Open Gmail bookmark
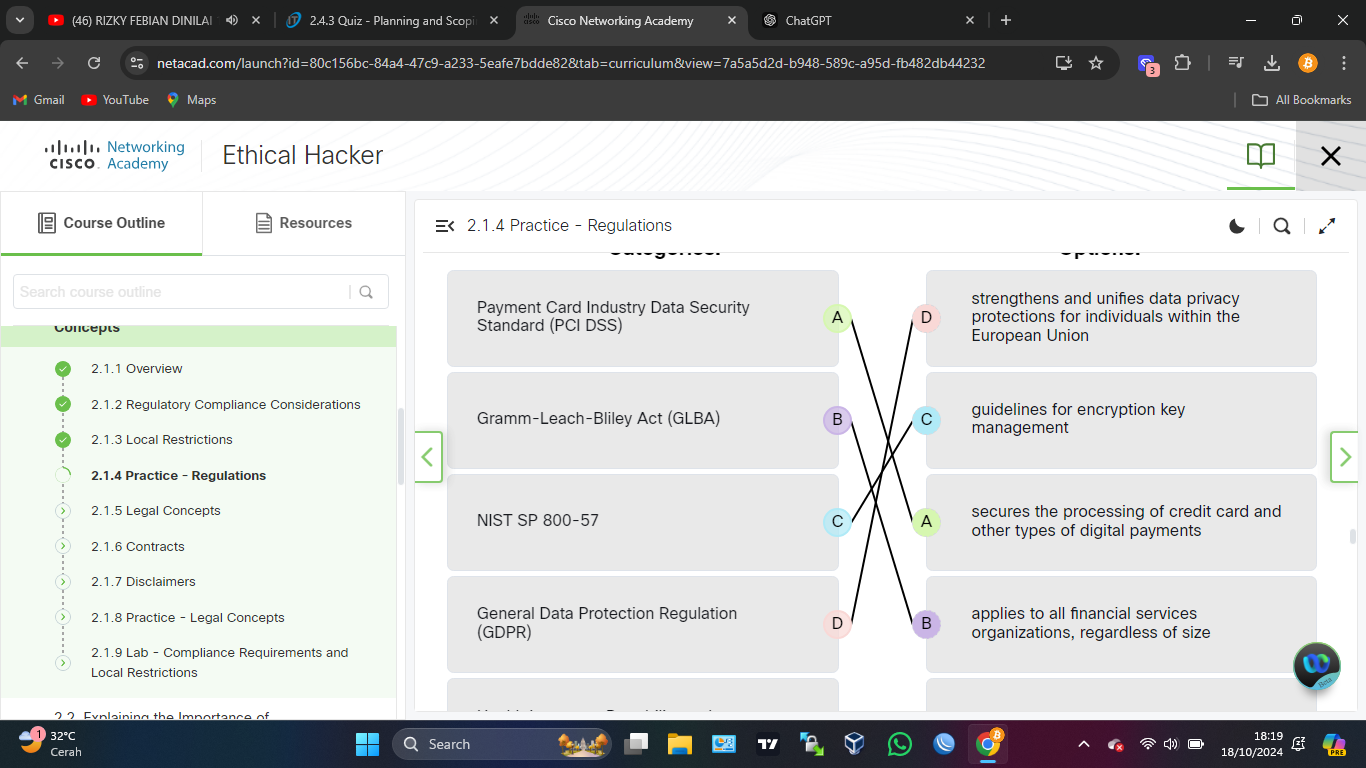This screenshot has height=768, width=1366. coord(38,100)
